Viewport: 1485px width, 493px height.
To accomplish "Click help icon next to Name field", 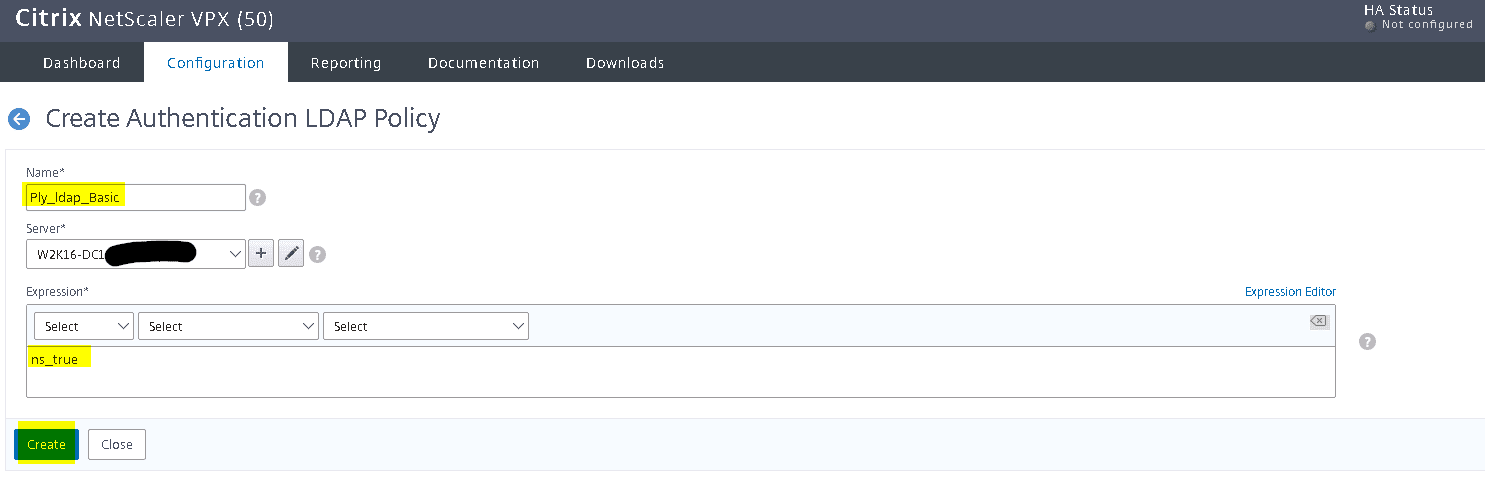I will [x=257, y=198].
